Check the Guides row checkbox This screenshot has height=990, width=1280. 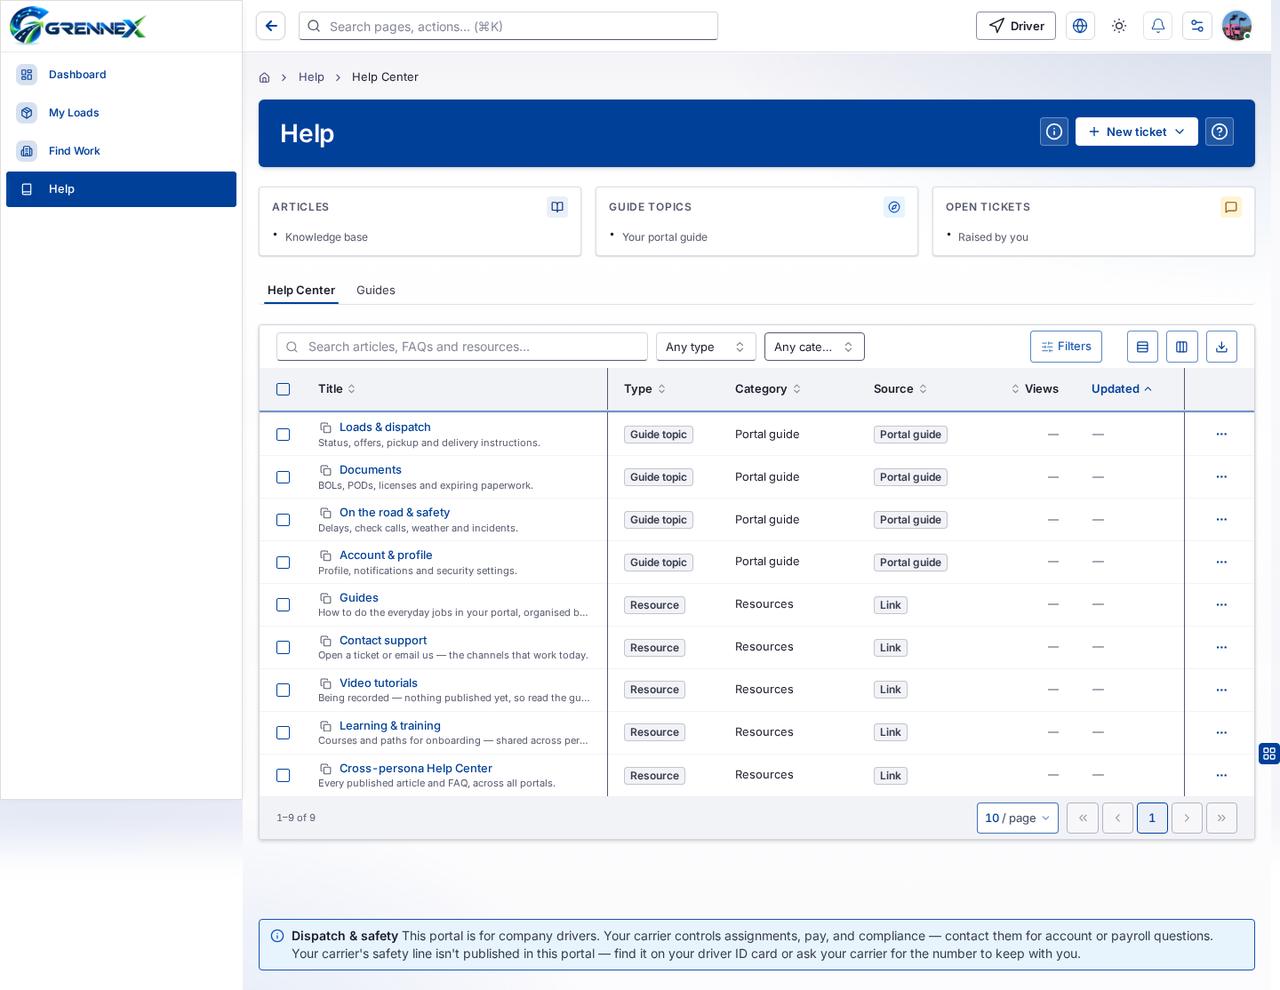point(283,605)
